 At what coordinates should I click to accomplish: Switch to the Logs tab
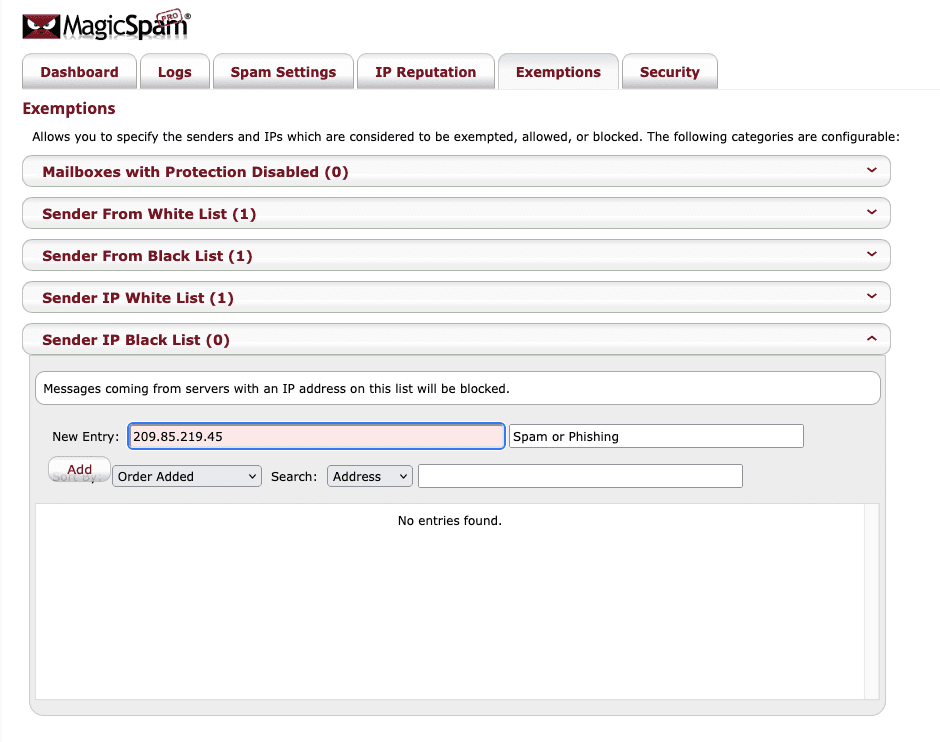(x=174, y=72)
